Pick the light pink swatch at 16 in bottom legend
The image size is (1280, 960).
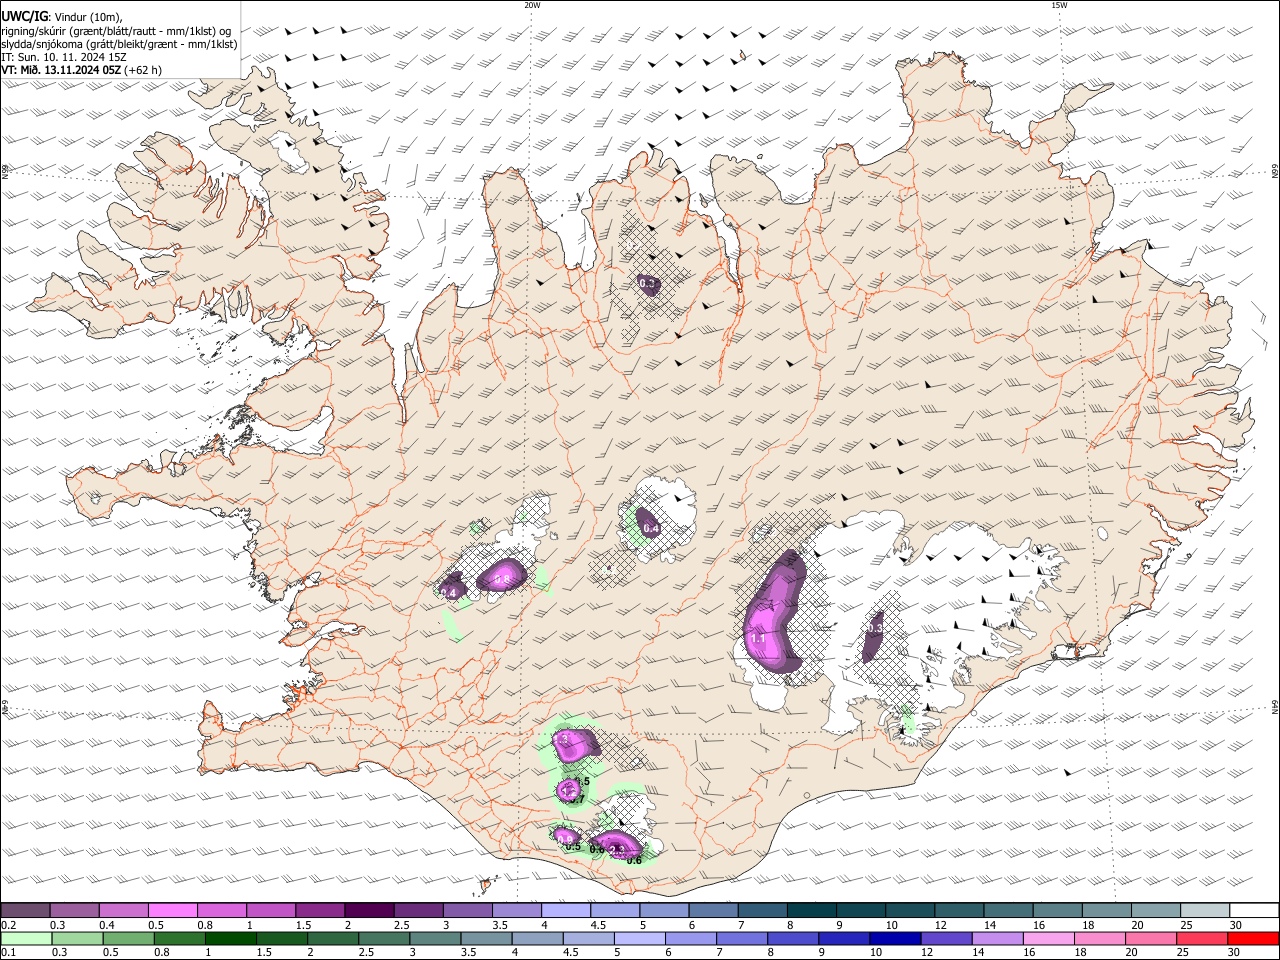pyautogui.click(x=1049, y=939)
